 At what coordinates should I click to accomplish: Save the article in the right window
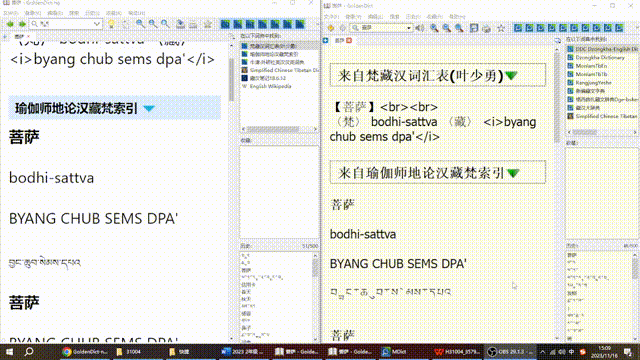474,28
